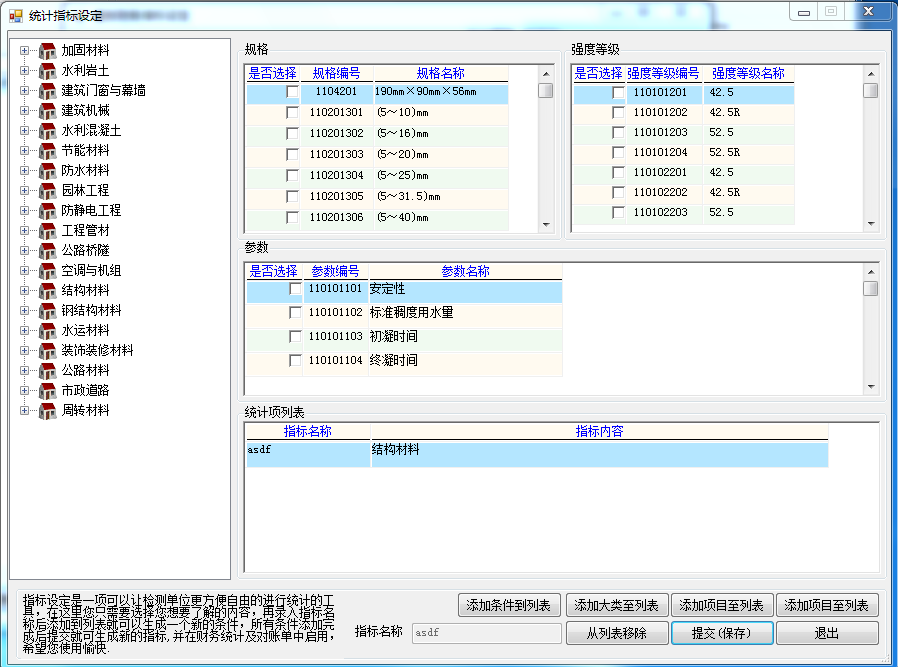Click the house icon next to 水利岩土
The height and width of the screenshot is (667, 898).
pos(47,71)
